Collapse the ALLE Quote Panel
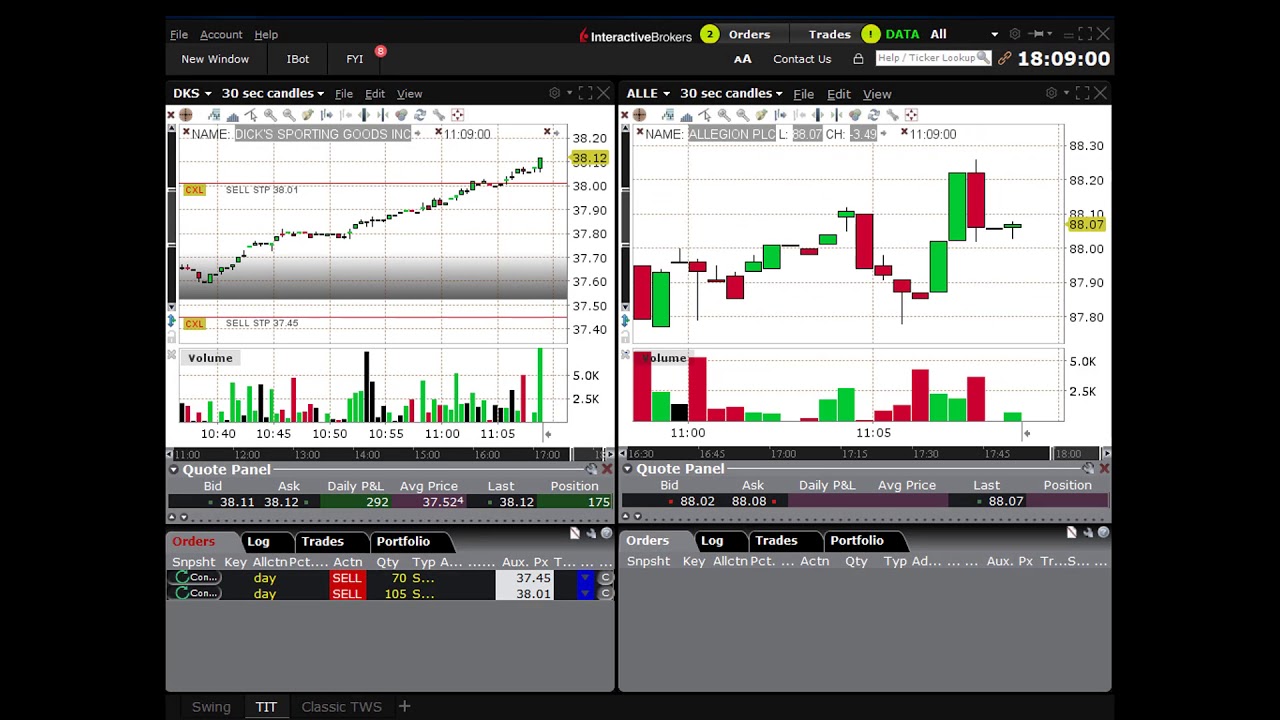 click(628, 468)
